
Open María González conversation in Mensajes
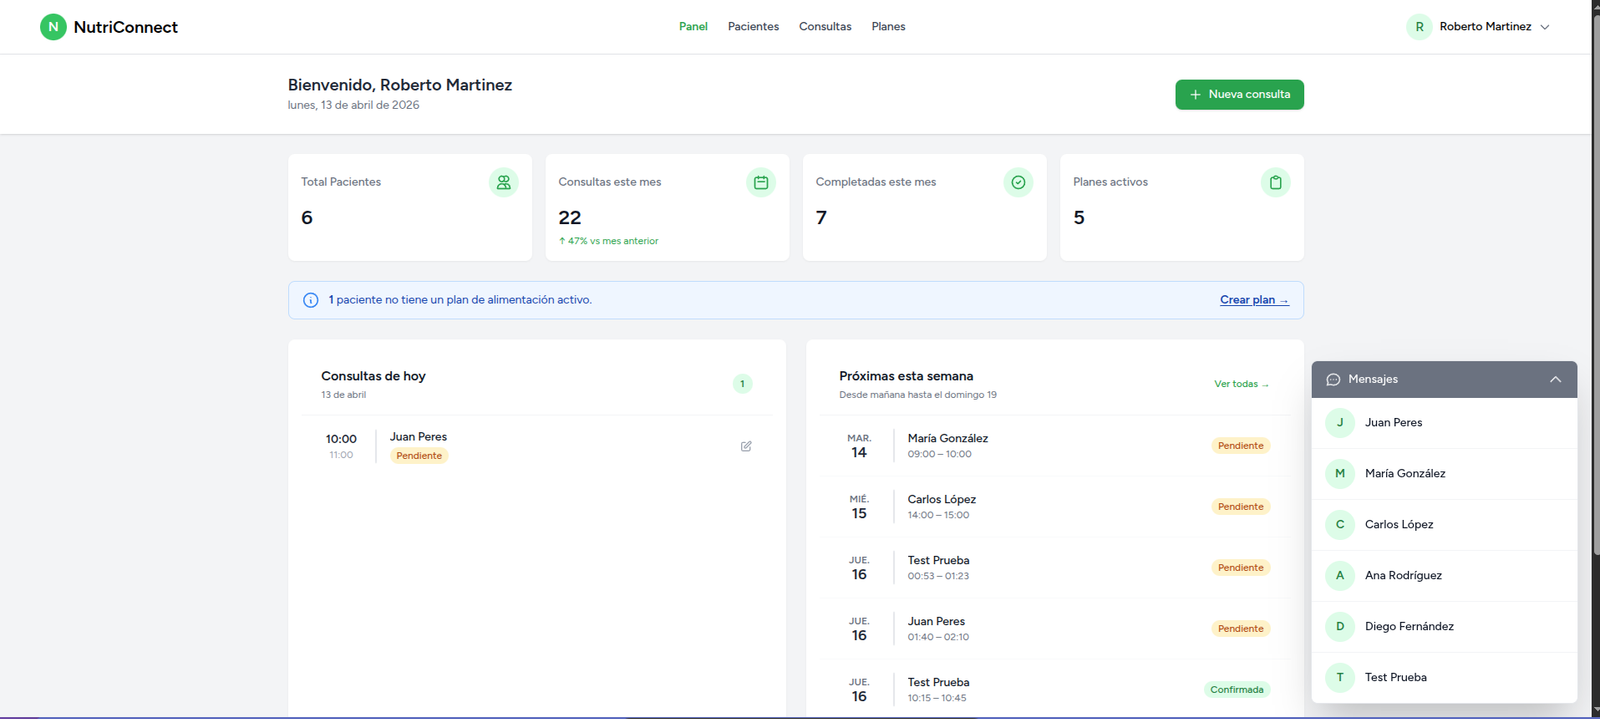pos(1444,474)
